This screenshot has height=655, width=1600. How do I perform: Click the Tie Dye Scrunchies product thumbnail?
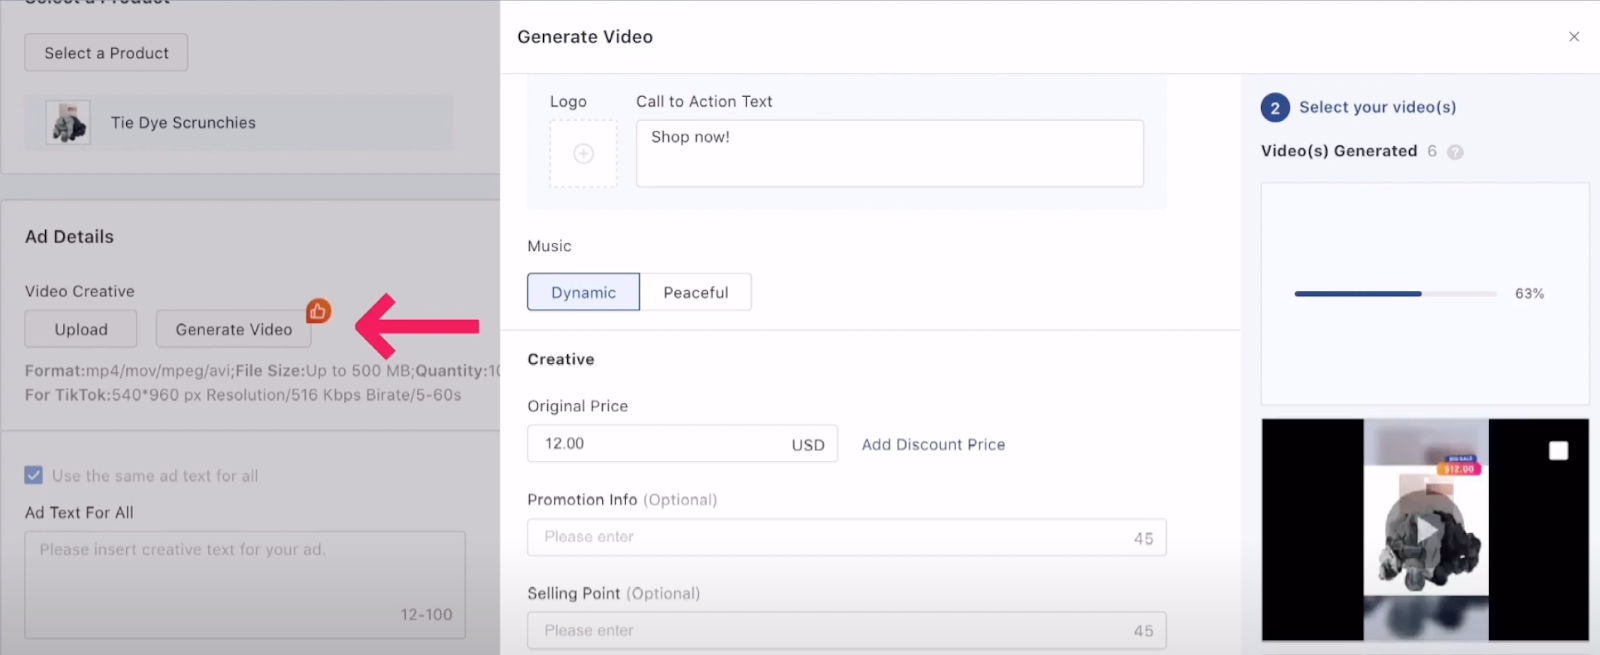[x=68, y=123]
